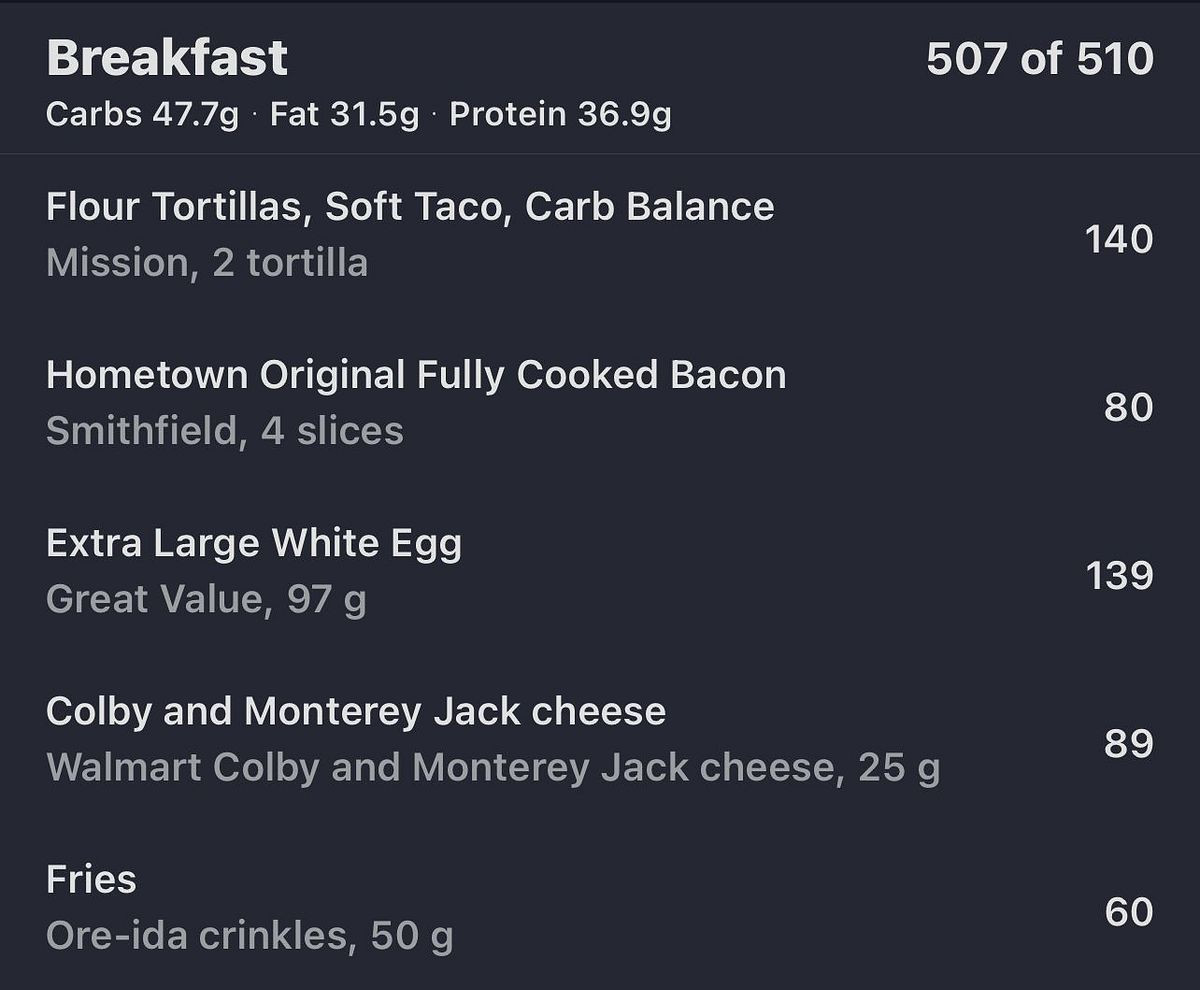Tap the Smithfield, 4 slices serving text
This screenshot has width=1200, height=990.
pyautogui.click(x=225, y=431)
